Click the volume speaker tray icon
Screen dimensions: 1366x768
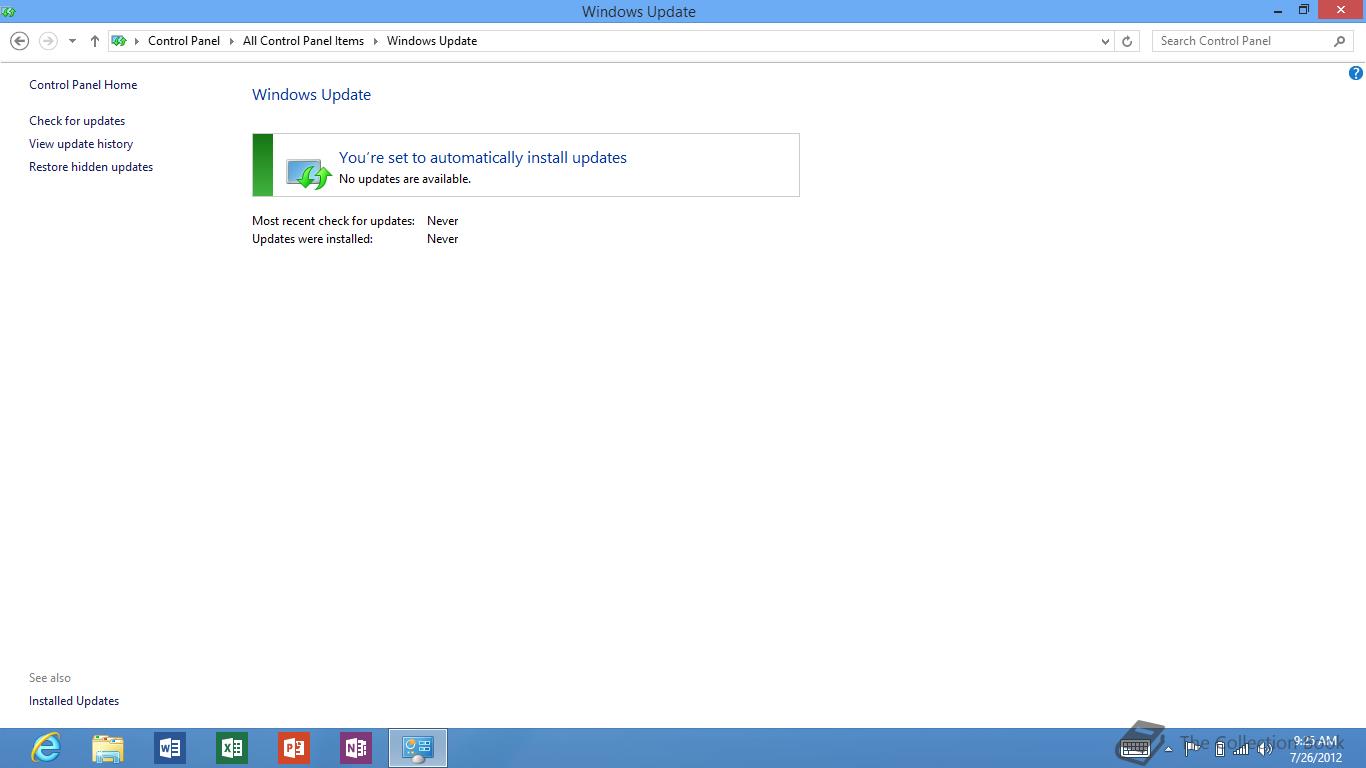(x=1264, y=749)
